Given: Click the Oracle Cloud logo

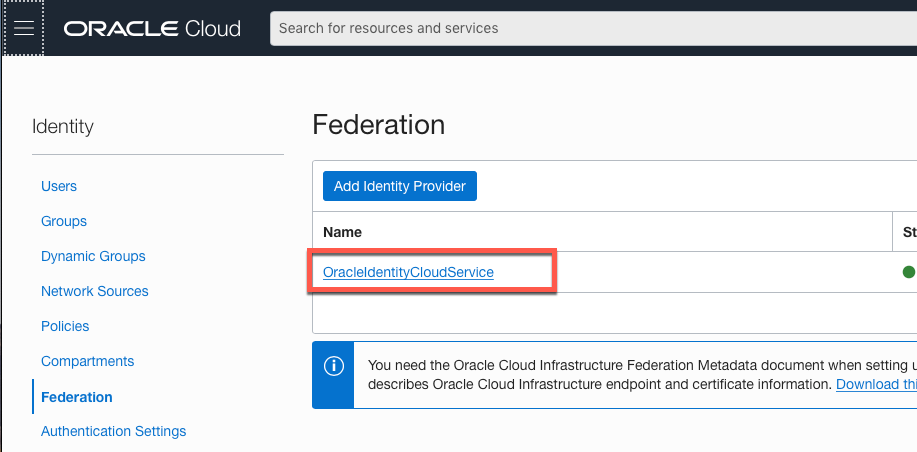Looking at the screenshot, I should pyautogui.click(x=152, y=28).
